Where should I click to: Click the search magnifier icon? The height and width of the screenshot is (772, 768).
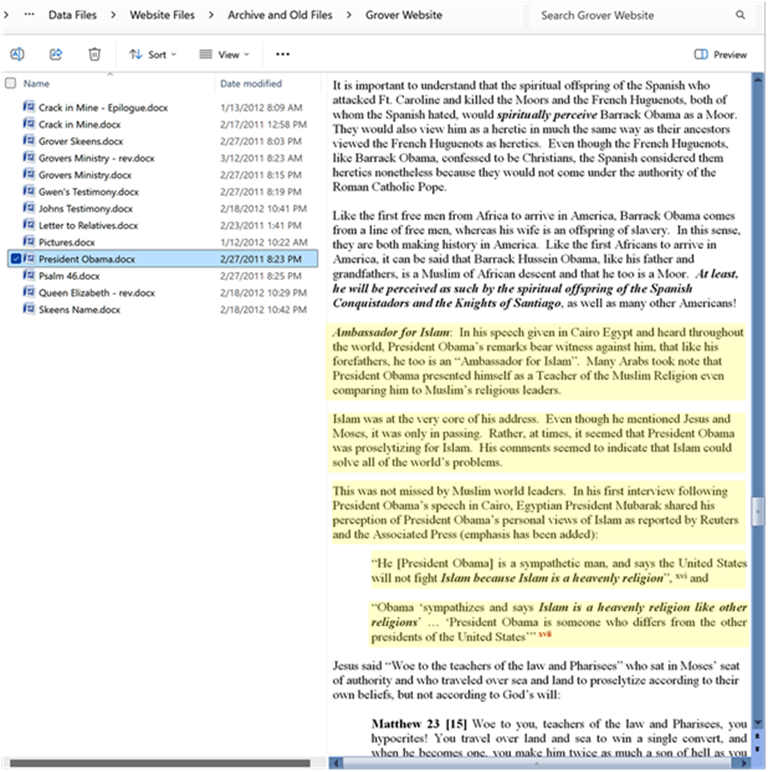point(740,16)
